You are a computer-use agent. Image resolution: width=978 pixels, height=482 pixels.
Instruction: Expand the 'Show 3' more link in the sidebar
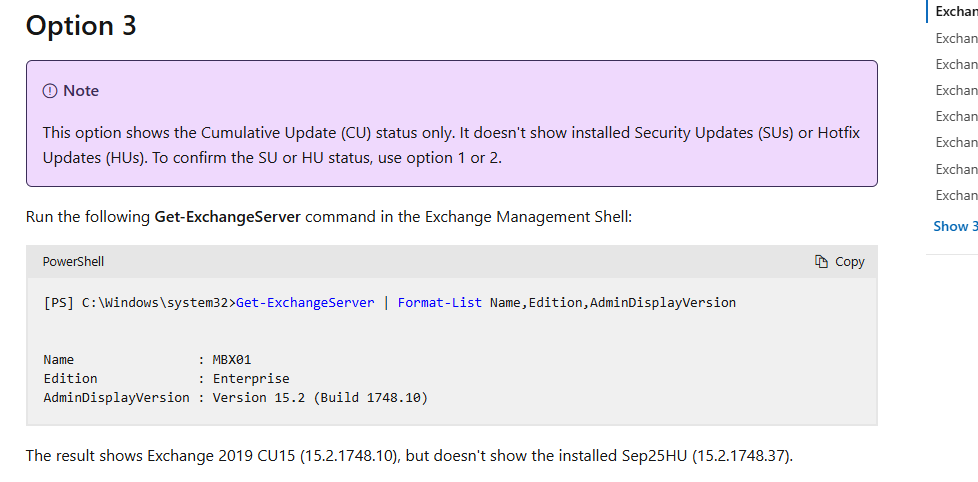(955, 226)
